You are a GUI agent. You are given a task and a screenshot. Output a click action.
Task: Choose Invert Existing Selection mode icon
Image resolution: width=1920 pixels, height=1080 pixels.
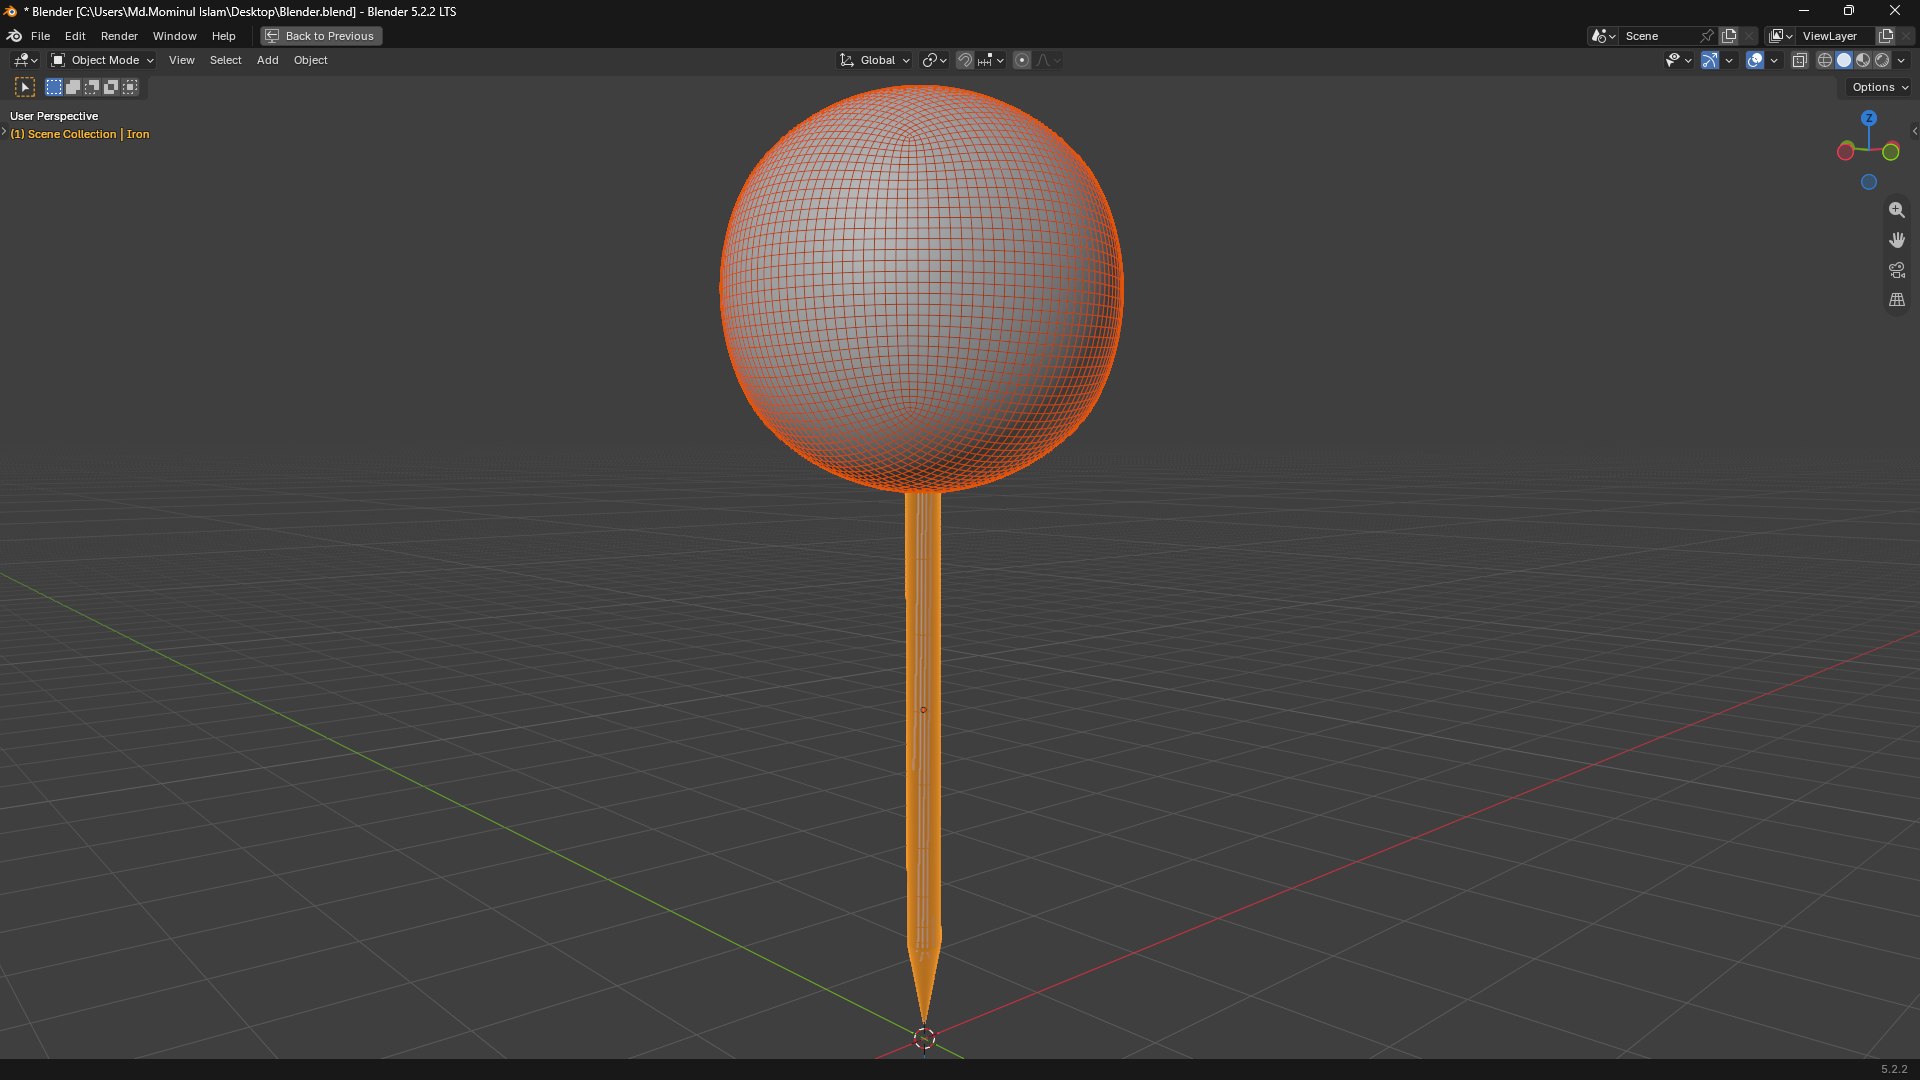click(x=111, y=88)
